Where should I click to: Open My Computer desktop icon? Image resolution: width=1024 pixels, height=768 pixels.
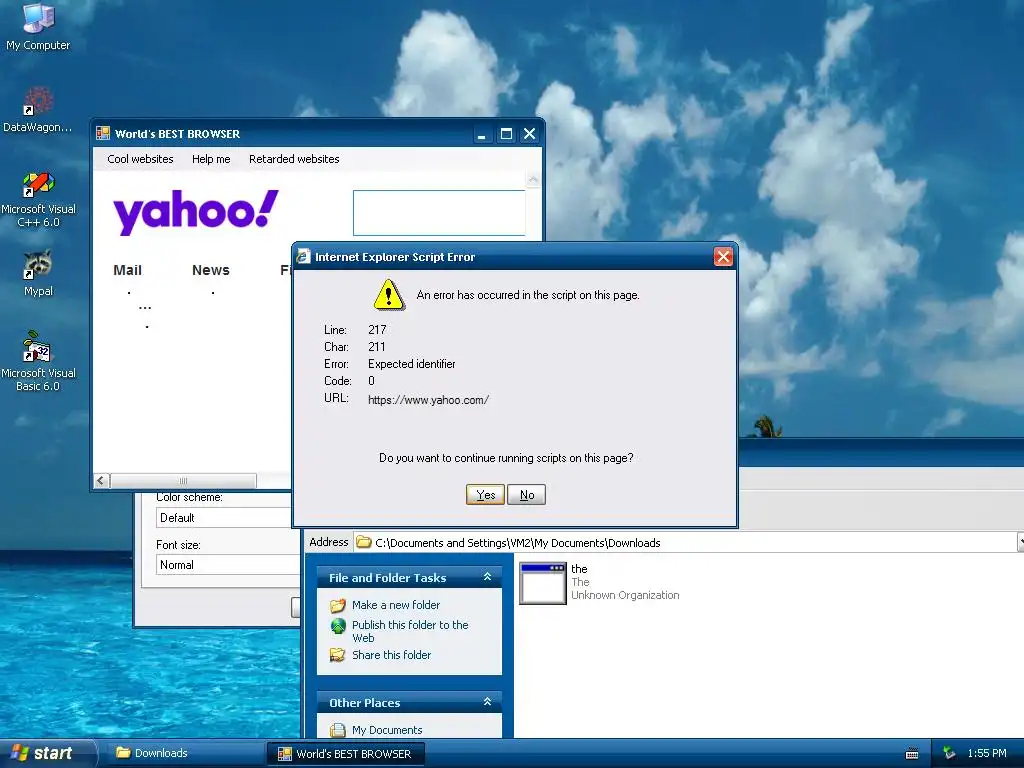pyautogui.click(x=38, y=27)
